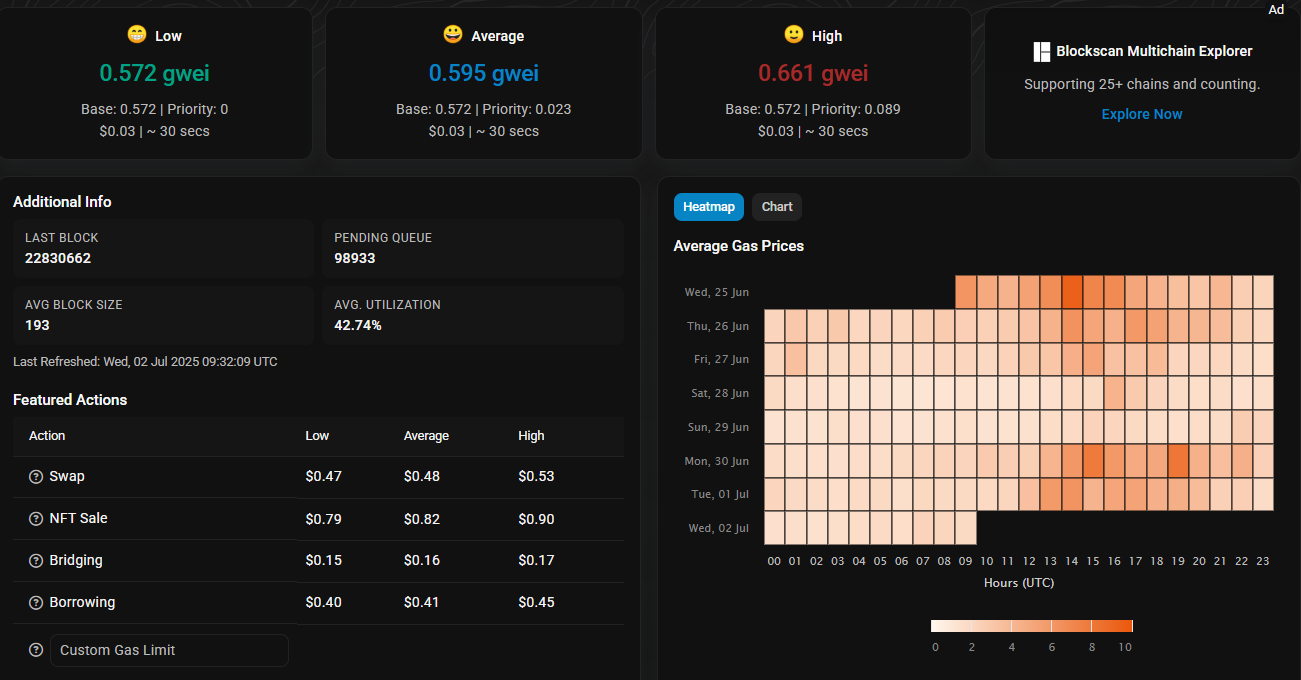Click Bridging low cost $0.15
Viewport: 1301px width, 680px height.
point(323,560)
